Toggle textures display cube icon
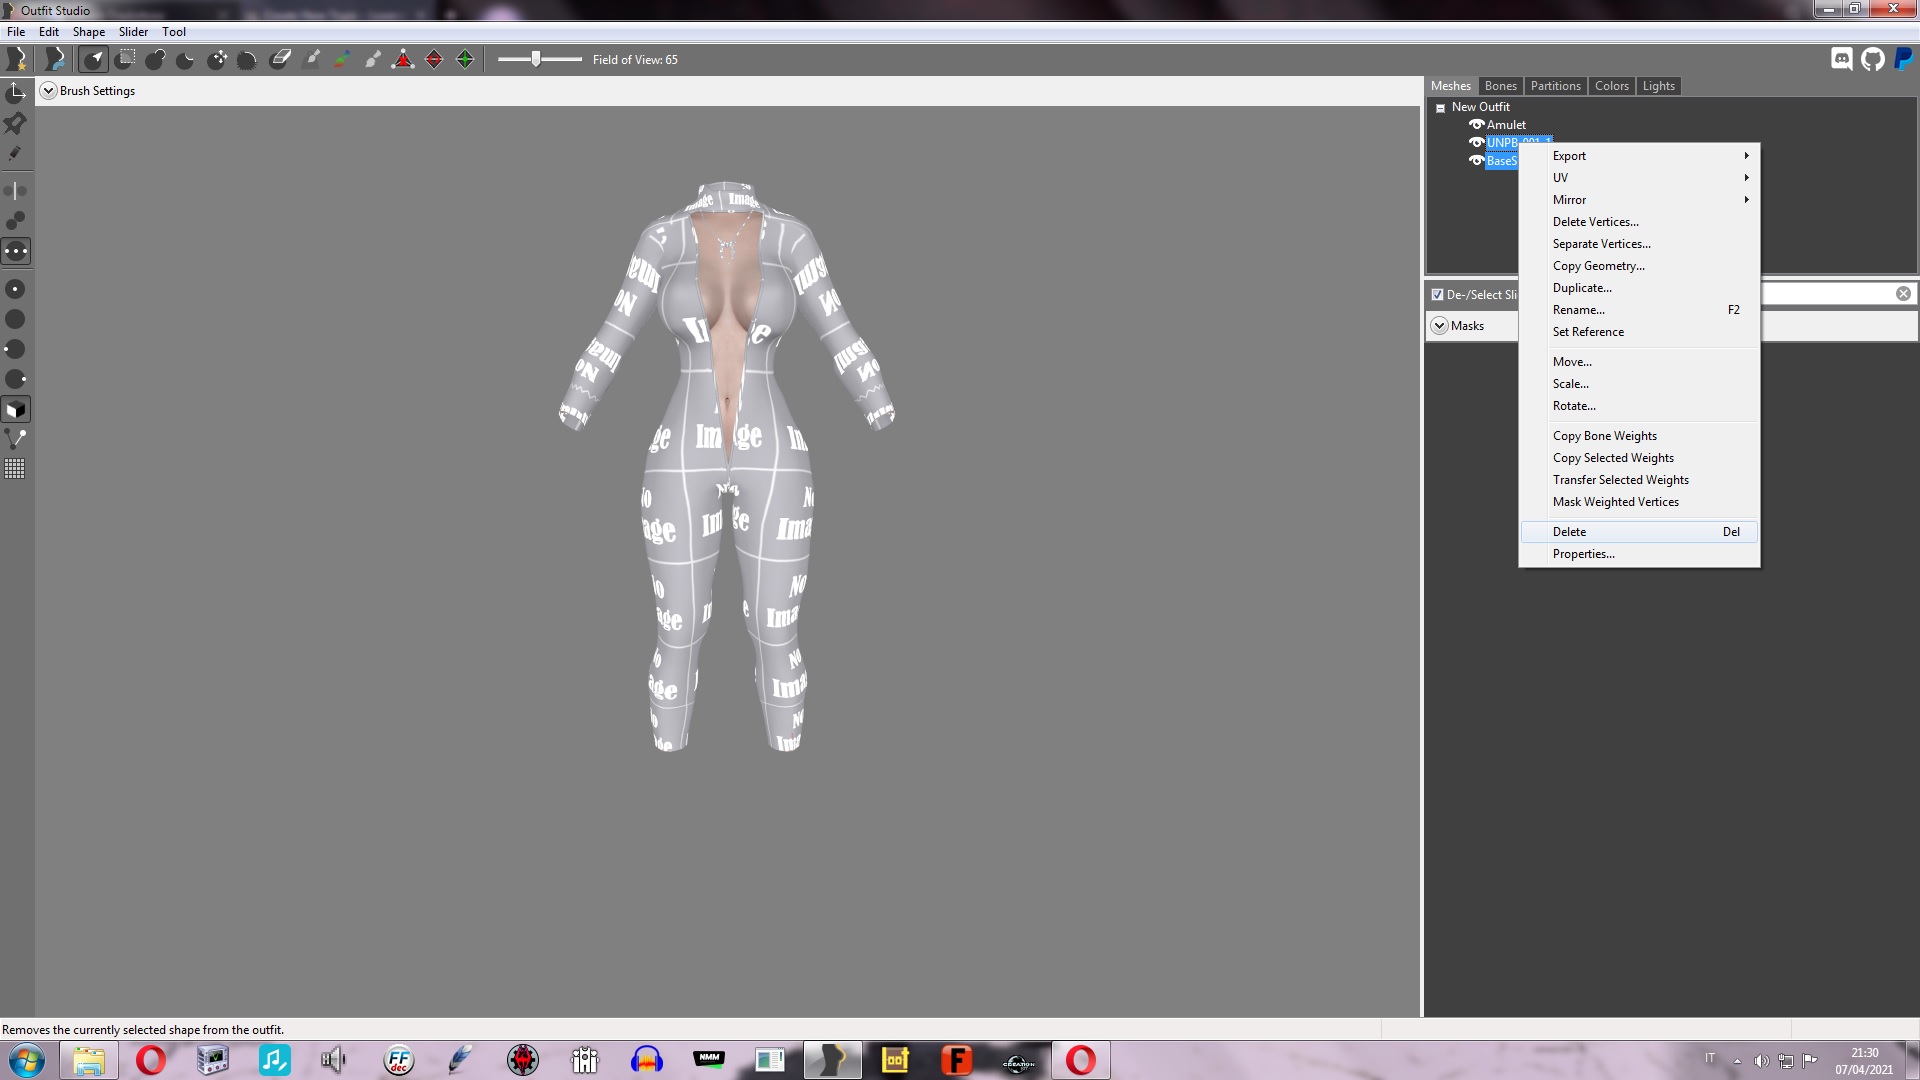This screenshot has height=1080, width=1920. (x=16, y=409)
